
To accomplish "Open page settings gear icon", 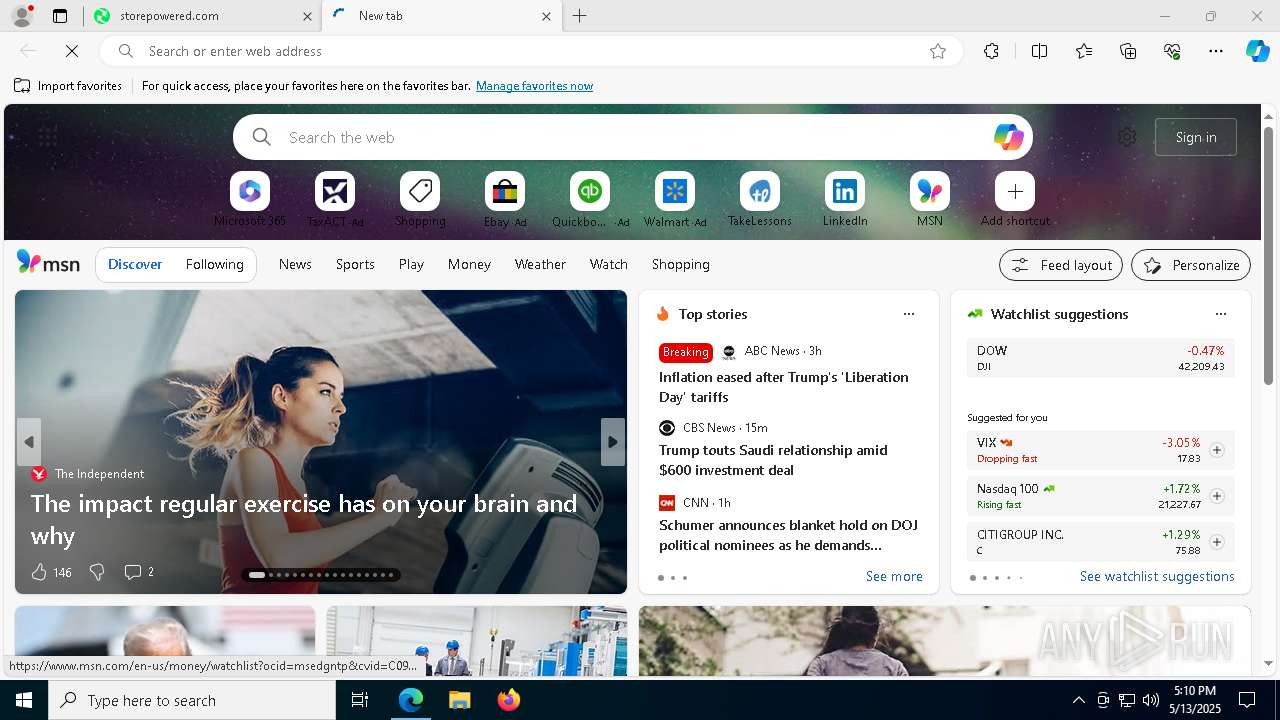I will [1127, 137].
